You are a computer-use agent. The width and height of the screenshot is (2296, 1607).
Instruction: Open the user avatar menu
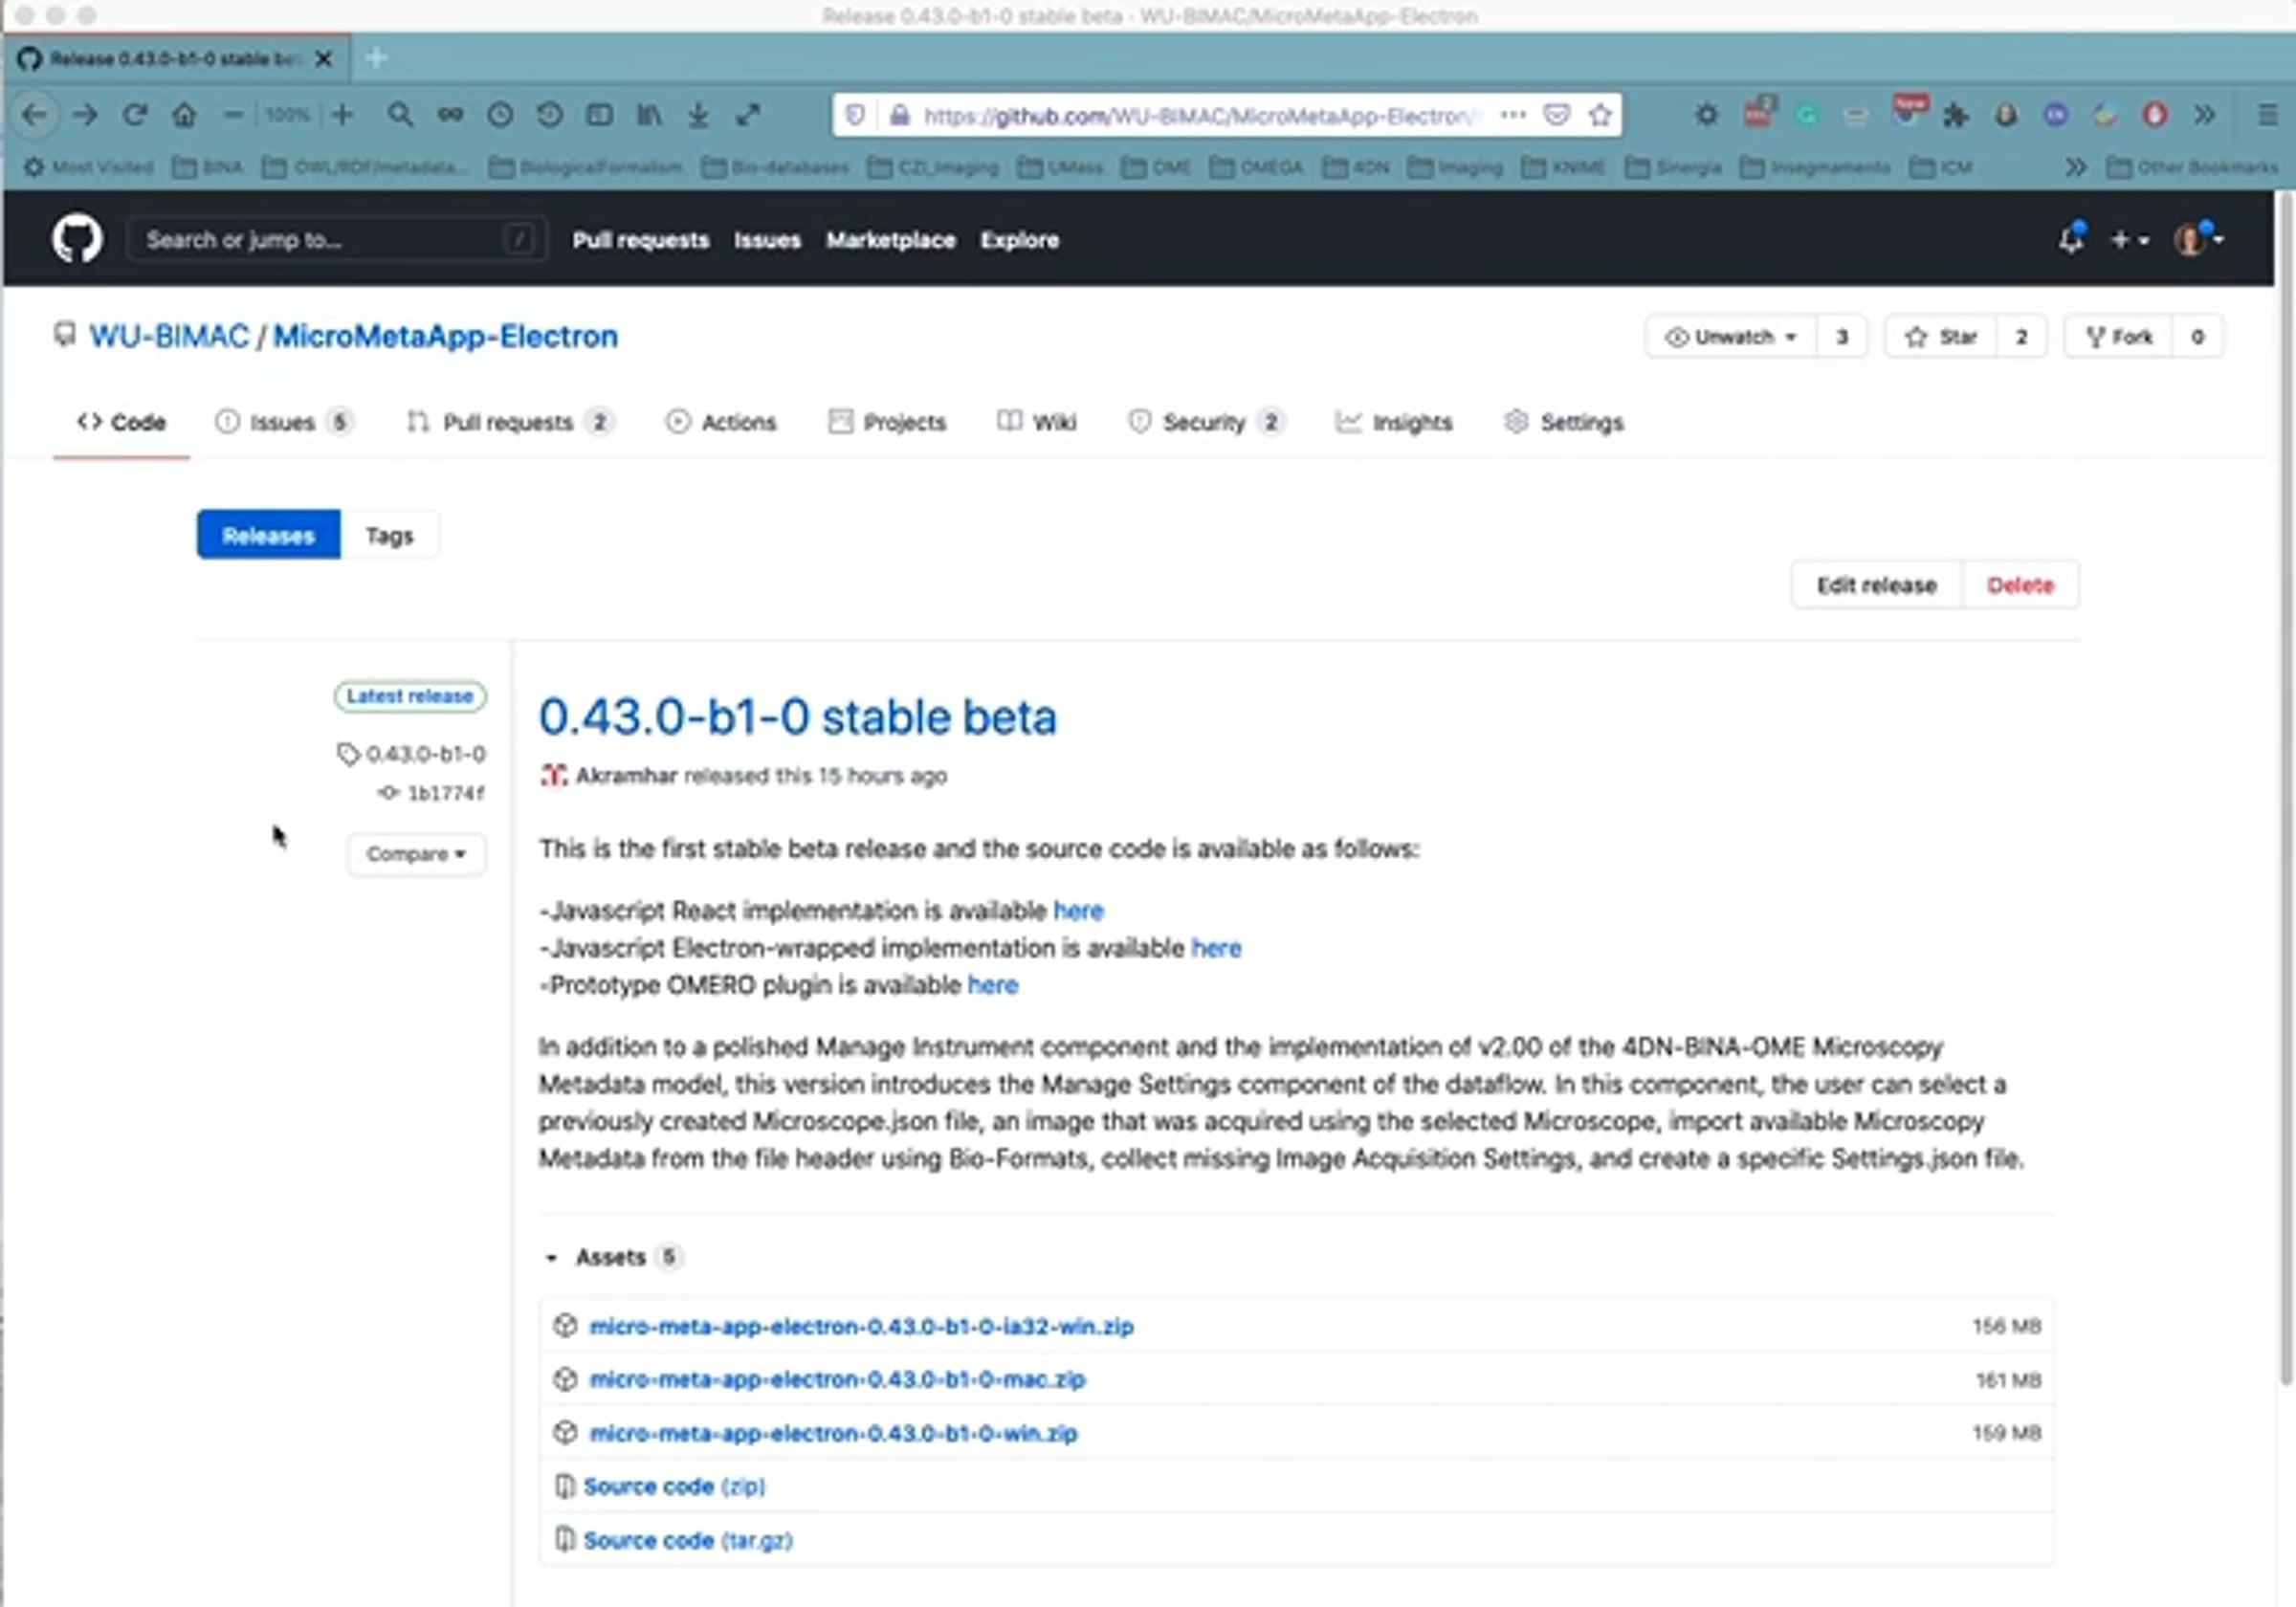(x=2198, y=239)
